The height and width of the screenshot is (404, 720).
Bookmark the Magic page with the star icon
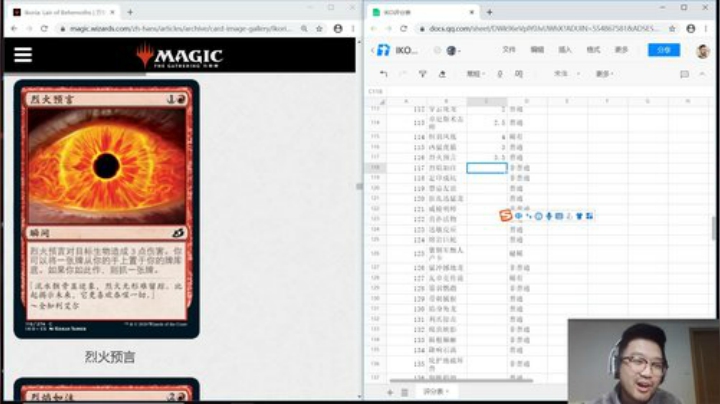pyautogui.click(x=319, y=28)
